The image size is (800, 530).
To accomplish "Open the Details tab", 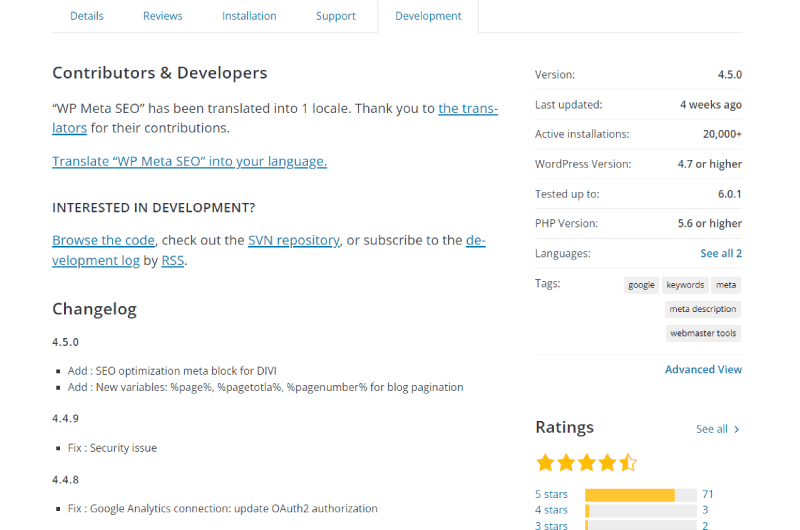I will (87, 16).
